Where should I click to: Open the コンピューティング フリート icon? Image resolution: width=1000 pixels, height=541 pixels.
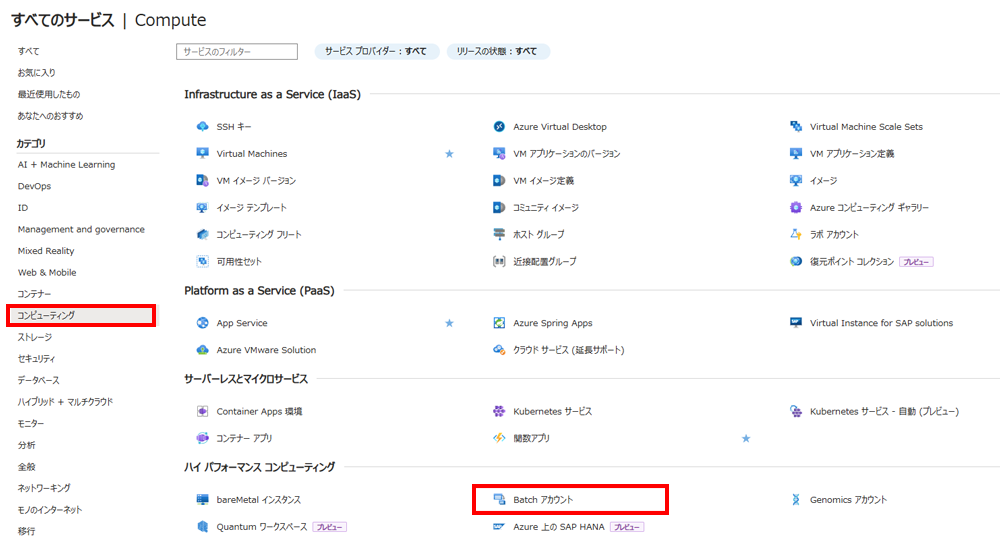point(202,234)
